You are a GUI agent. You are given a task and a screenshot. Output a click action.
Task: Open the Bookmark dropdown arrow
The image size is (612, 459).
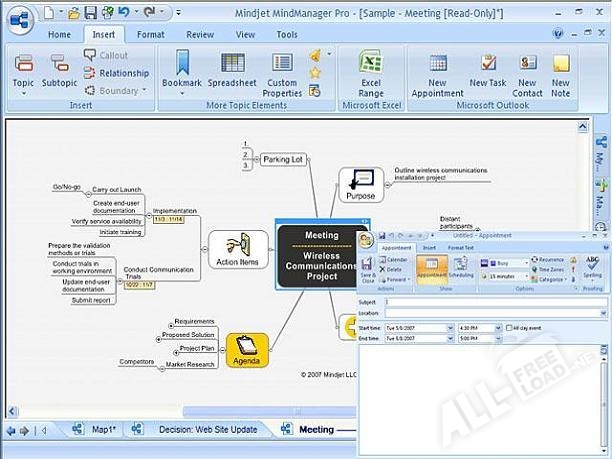pyautogui.click(x=181, y=97)
